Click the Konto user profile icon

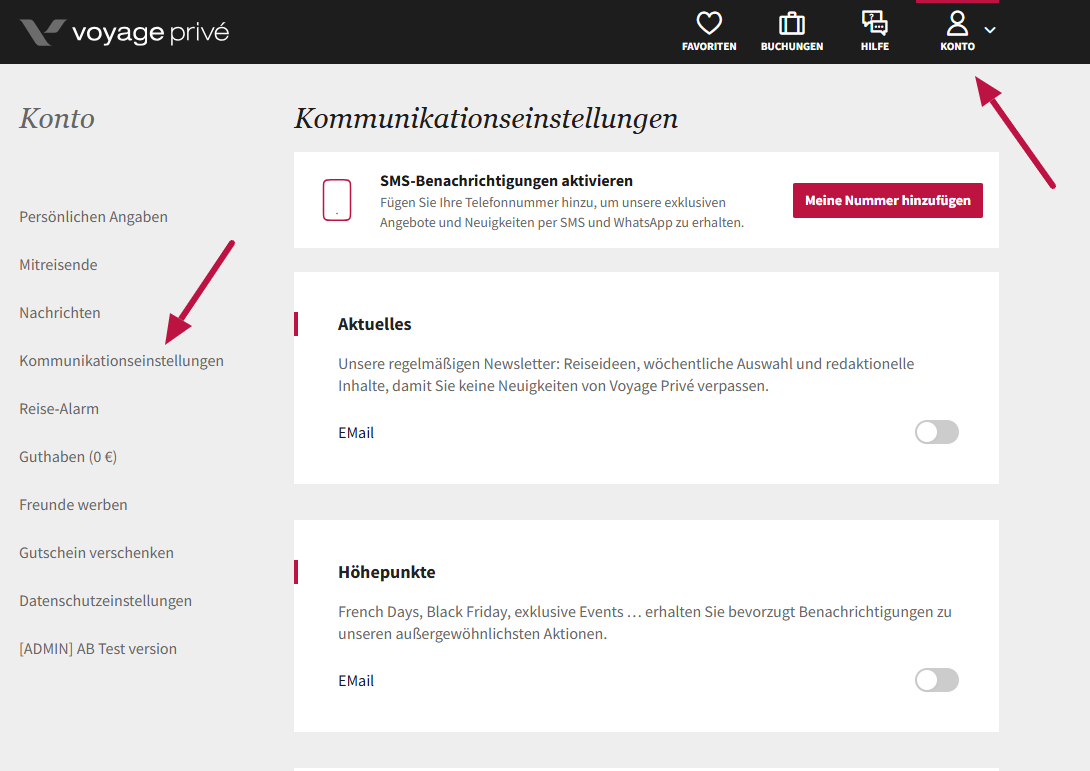957,24
